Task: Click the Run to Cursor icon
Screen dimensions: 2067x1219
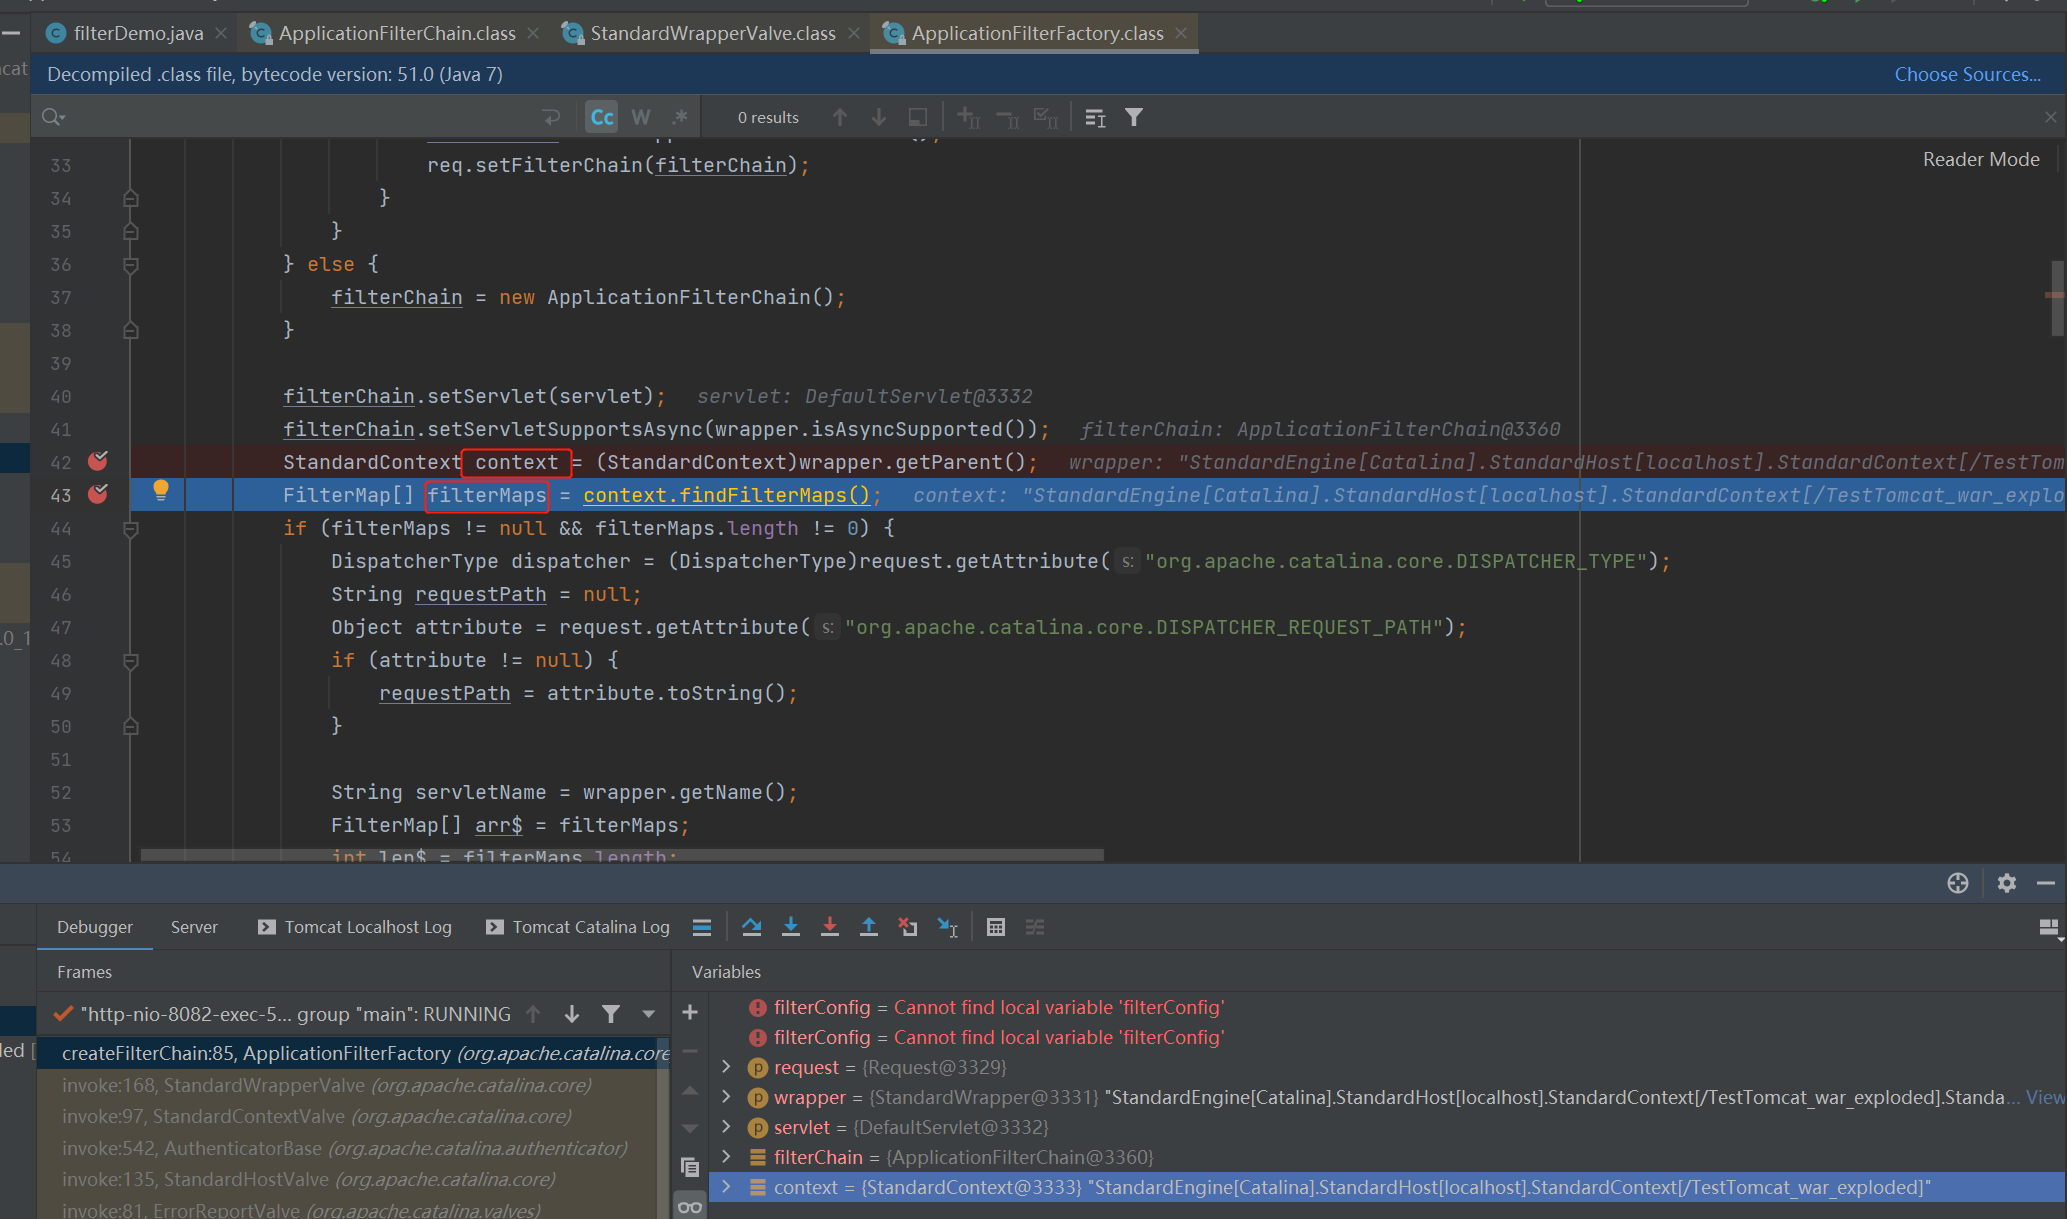Action: (x=947, y=927)
